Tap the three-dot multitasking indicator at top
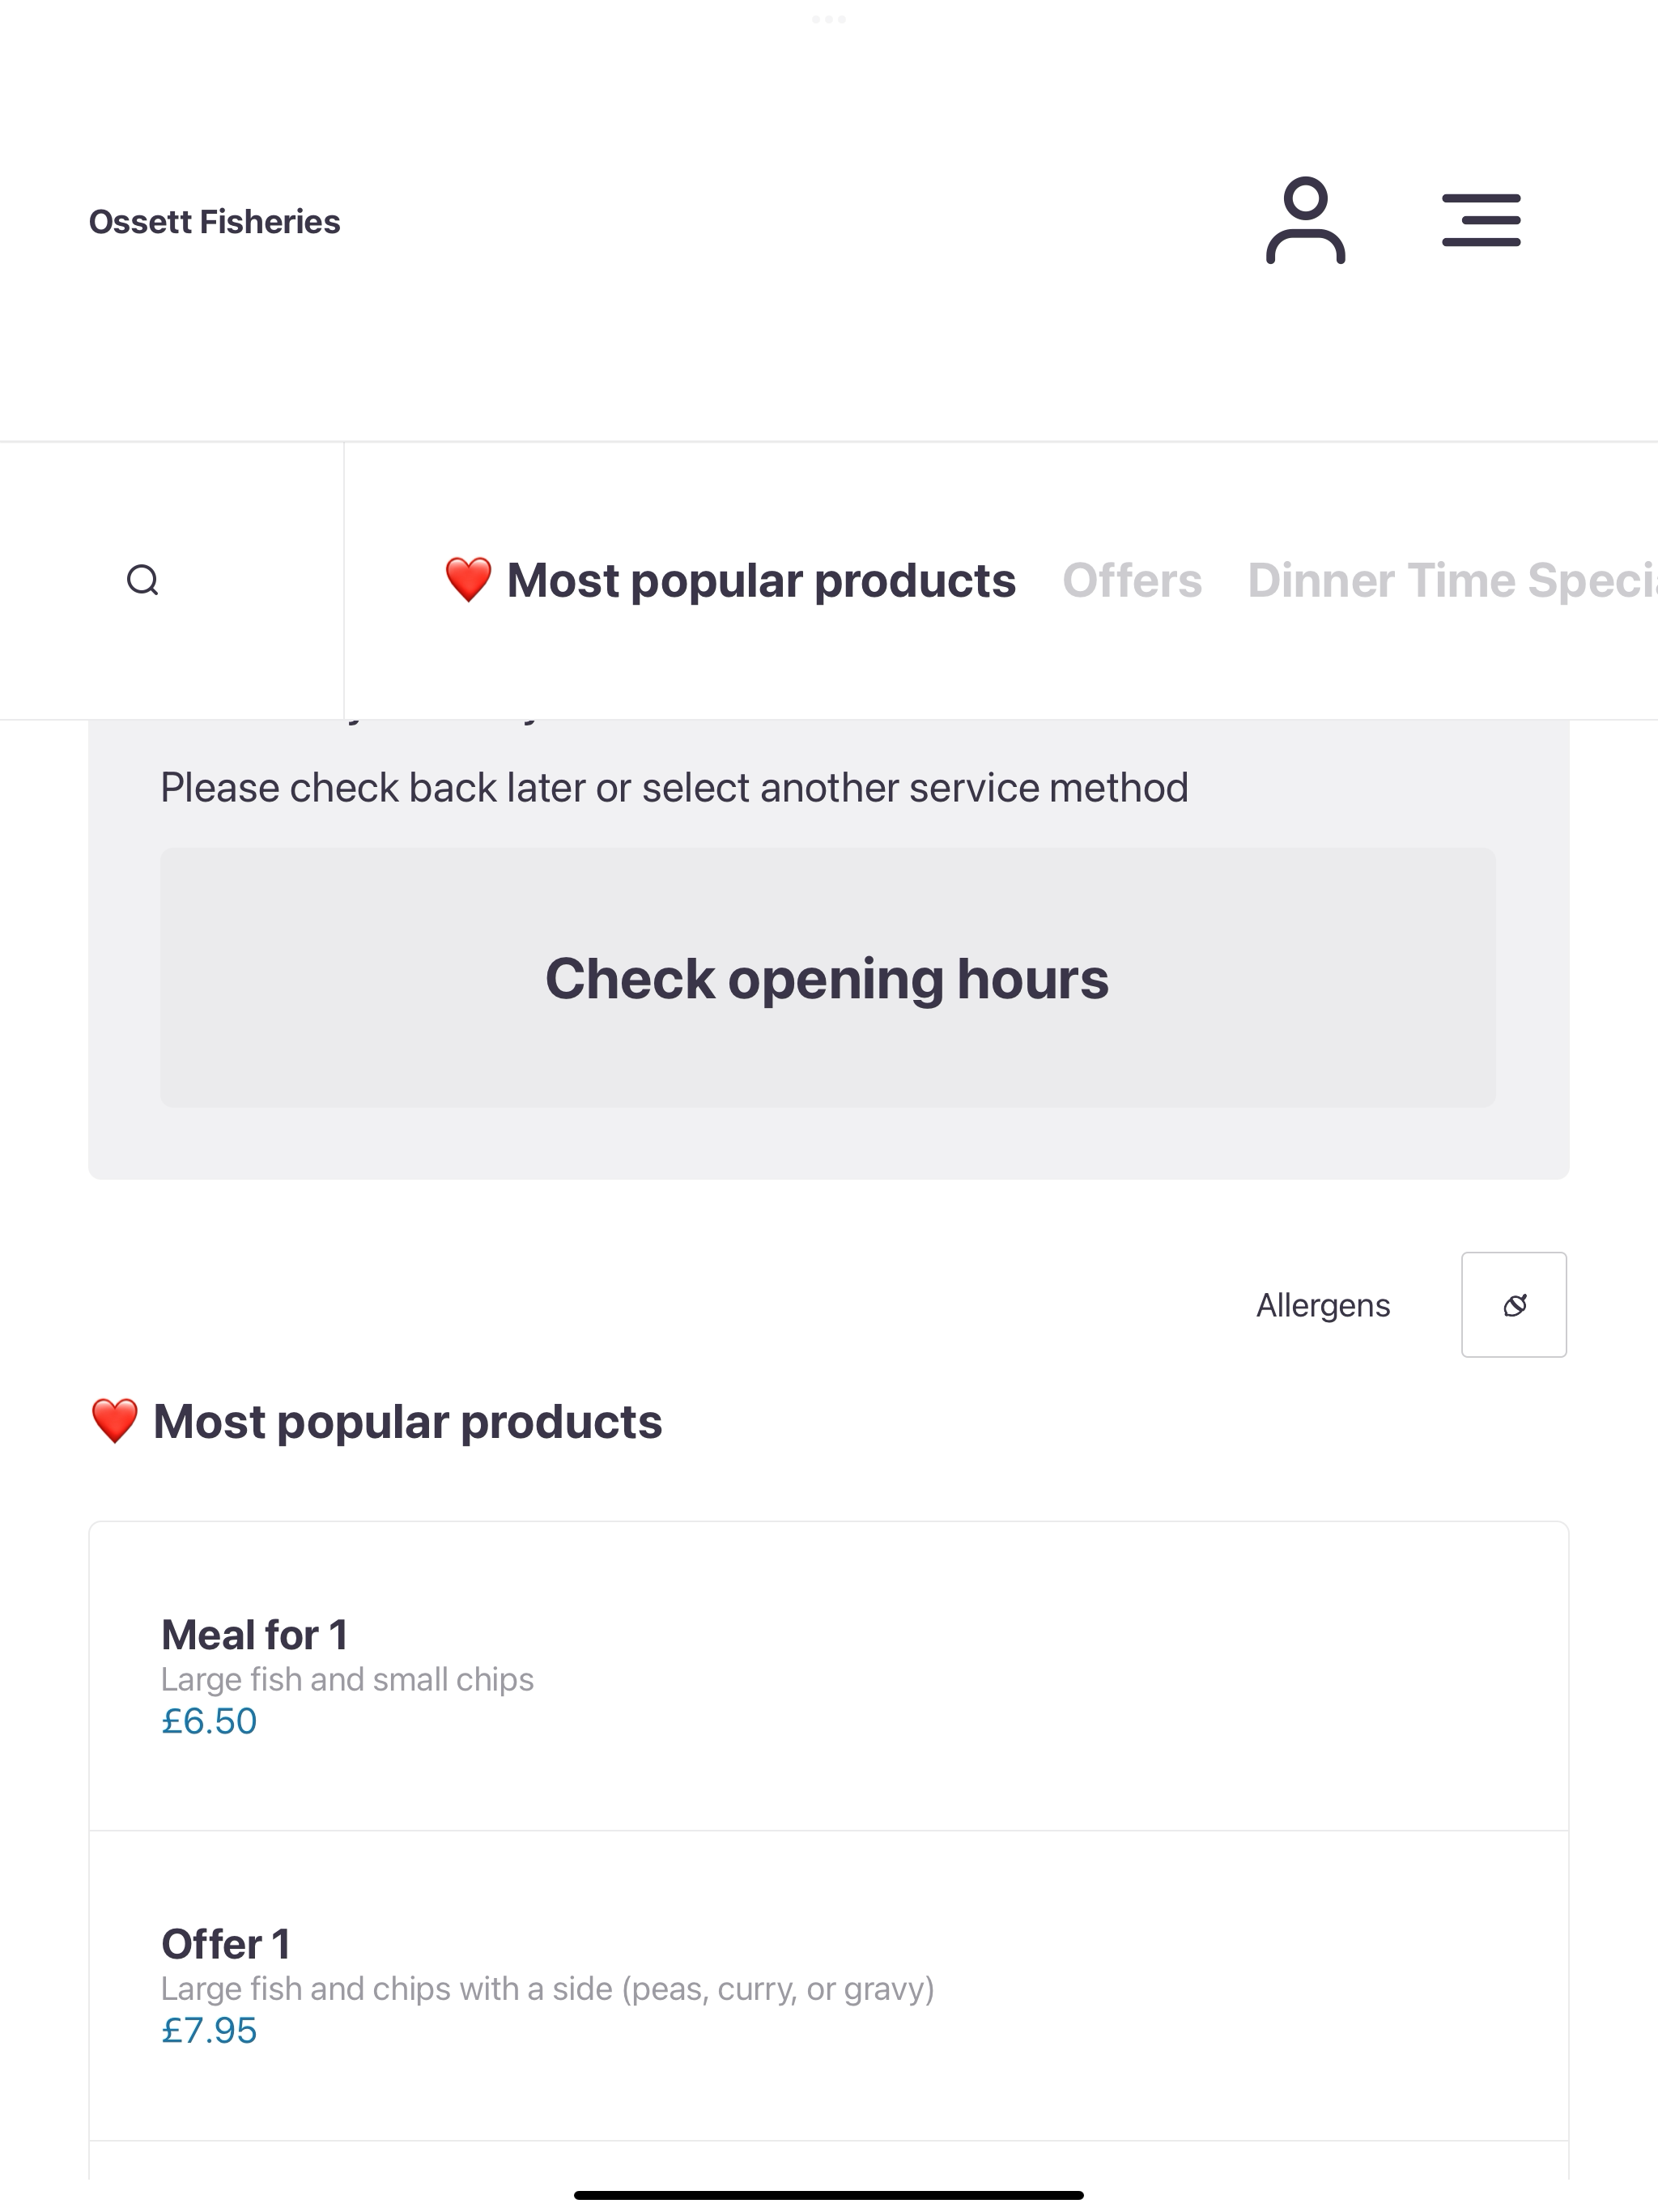This screenshot has width=1658, height=2212. (x=829, y=19)
